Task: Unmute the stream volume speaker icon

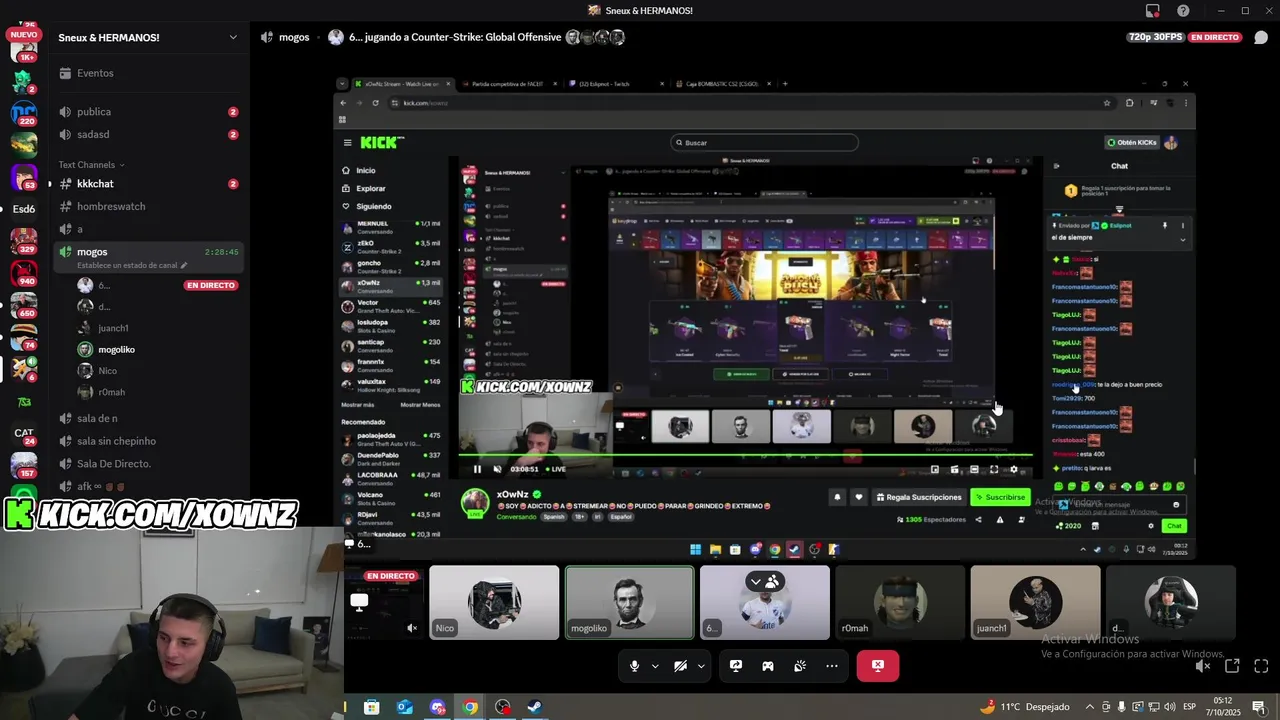Action: pyautogui.click(x=1203, y=666)
